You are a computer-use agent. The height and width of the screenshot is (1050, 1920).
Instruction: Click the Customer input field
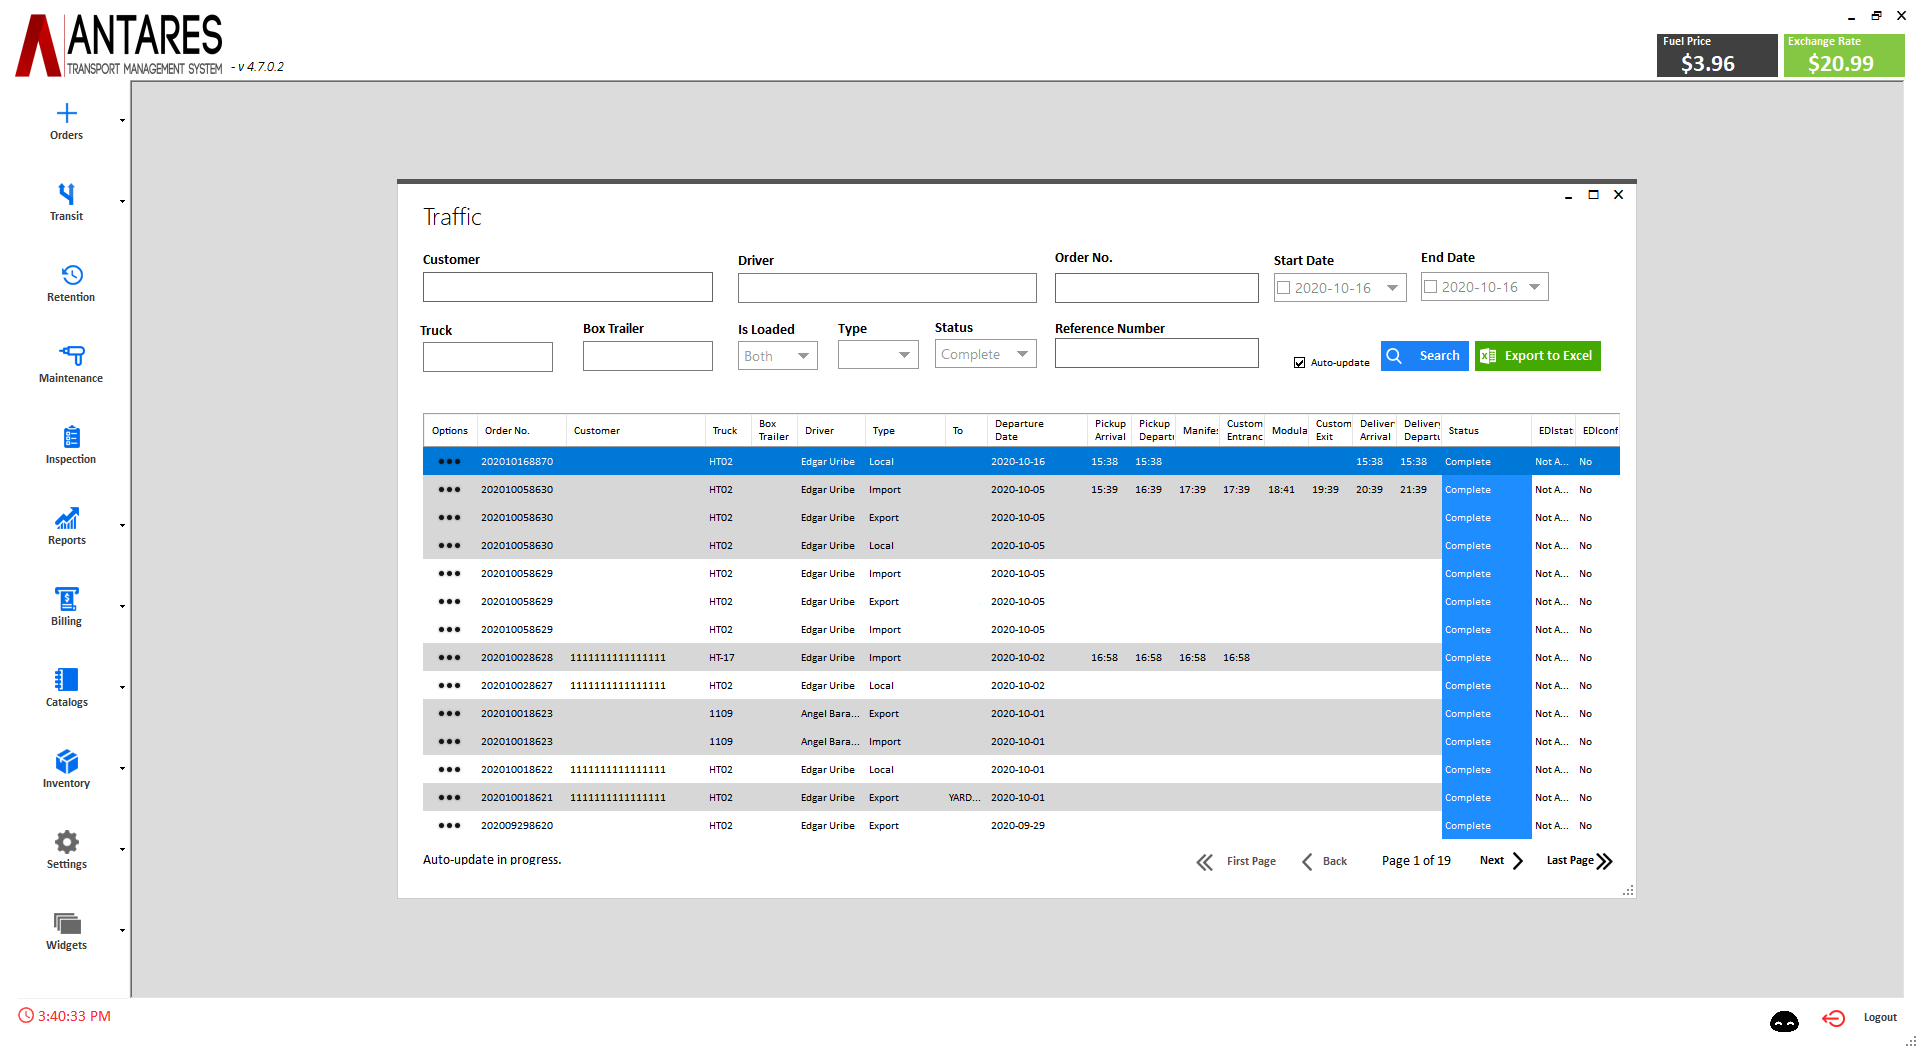coord(567,287)
